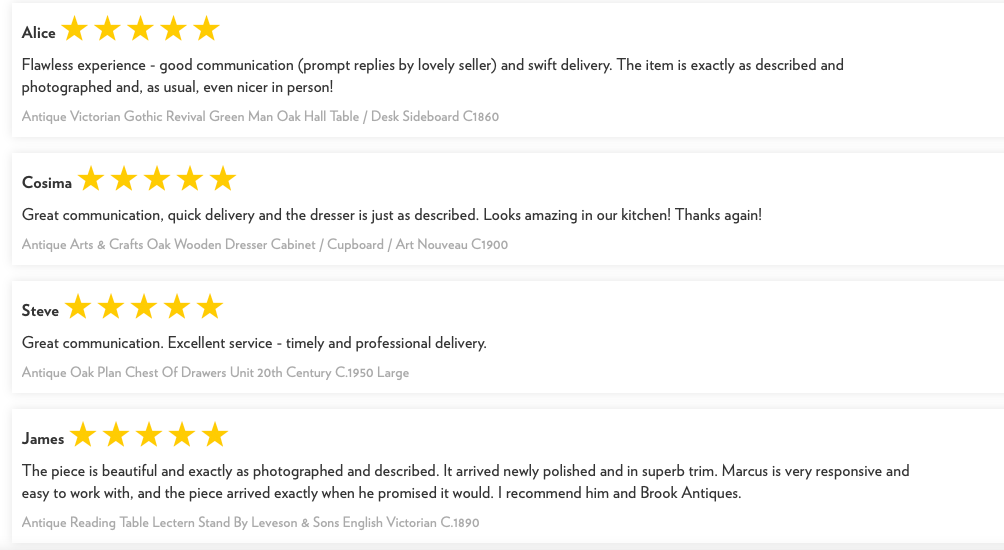The width and height of the screenshot is (1004, 550).
Task: Click the fifth star in Steve's rating
Action: coord(209,307)
